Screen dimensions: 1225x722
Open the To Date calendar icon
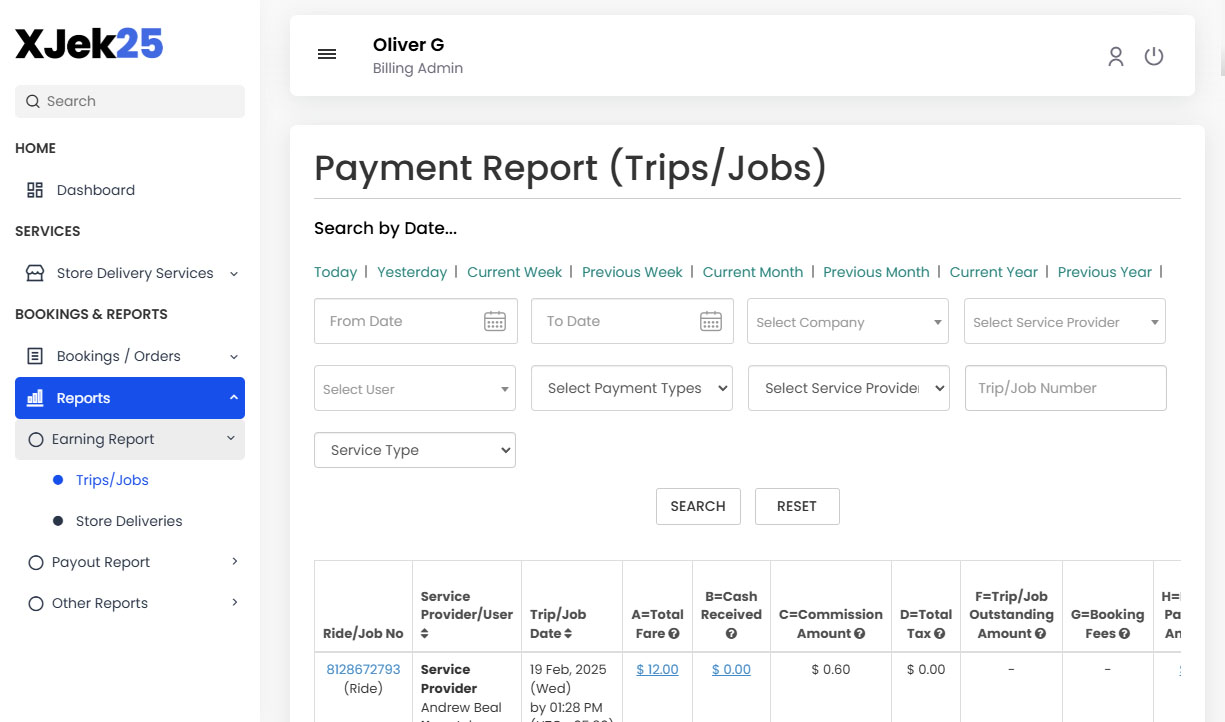tap(711, 320)
